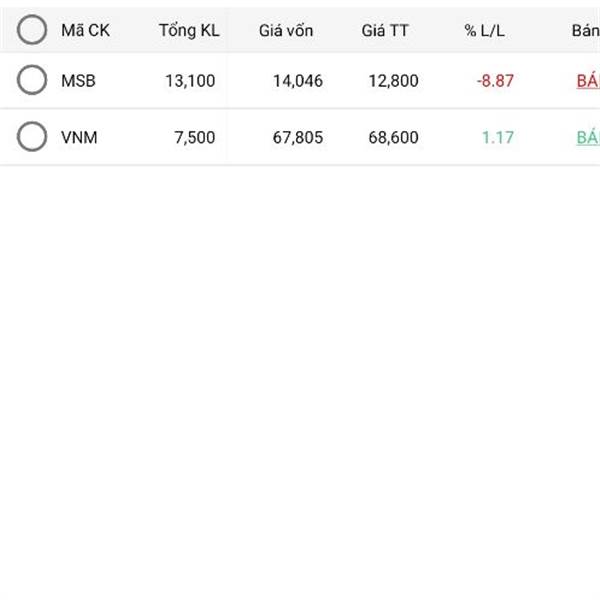
Task: Sort by the Mã CK column header
Action: pyautogui.click(x=85, y=30)
